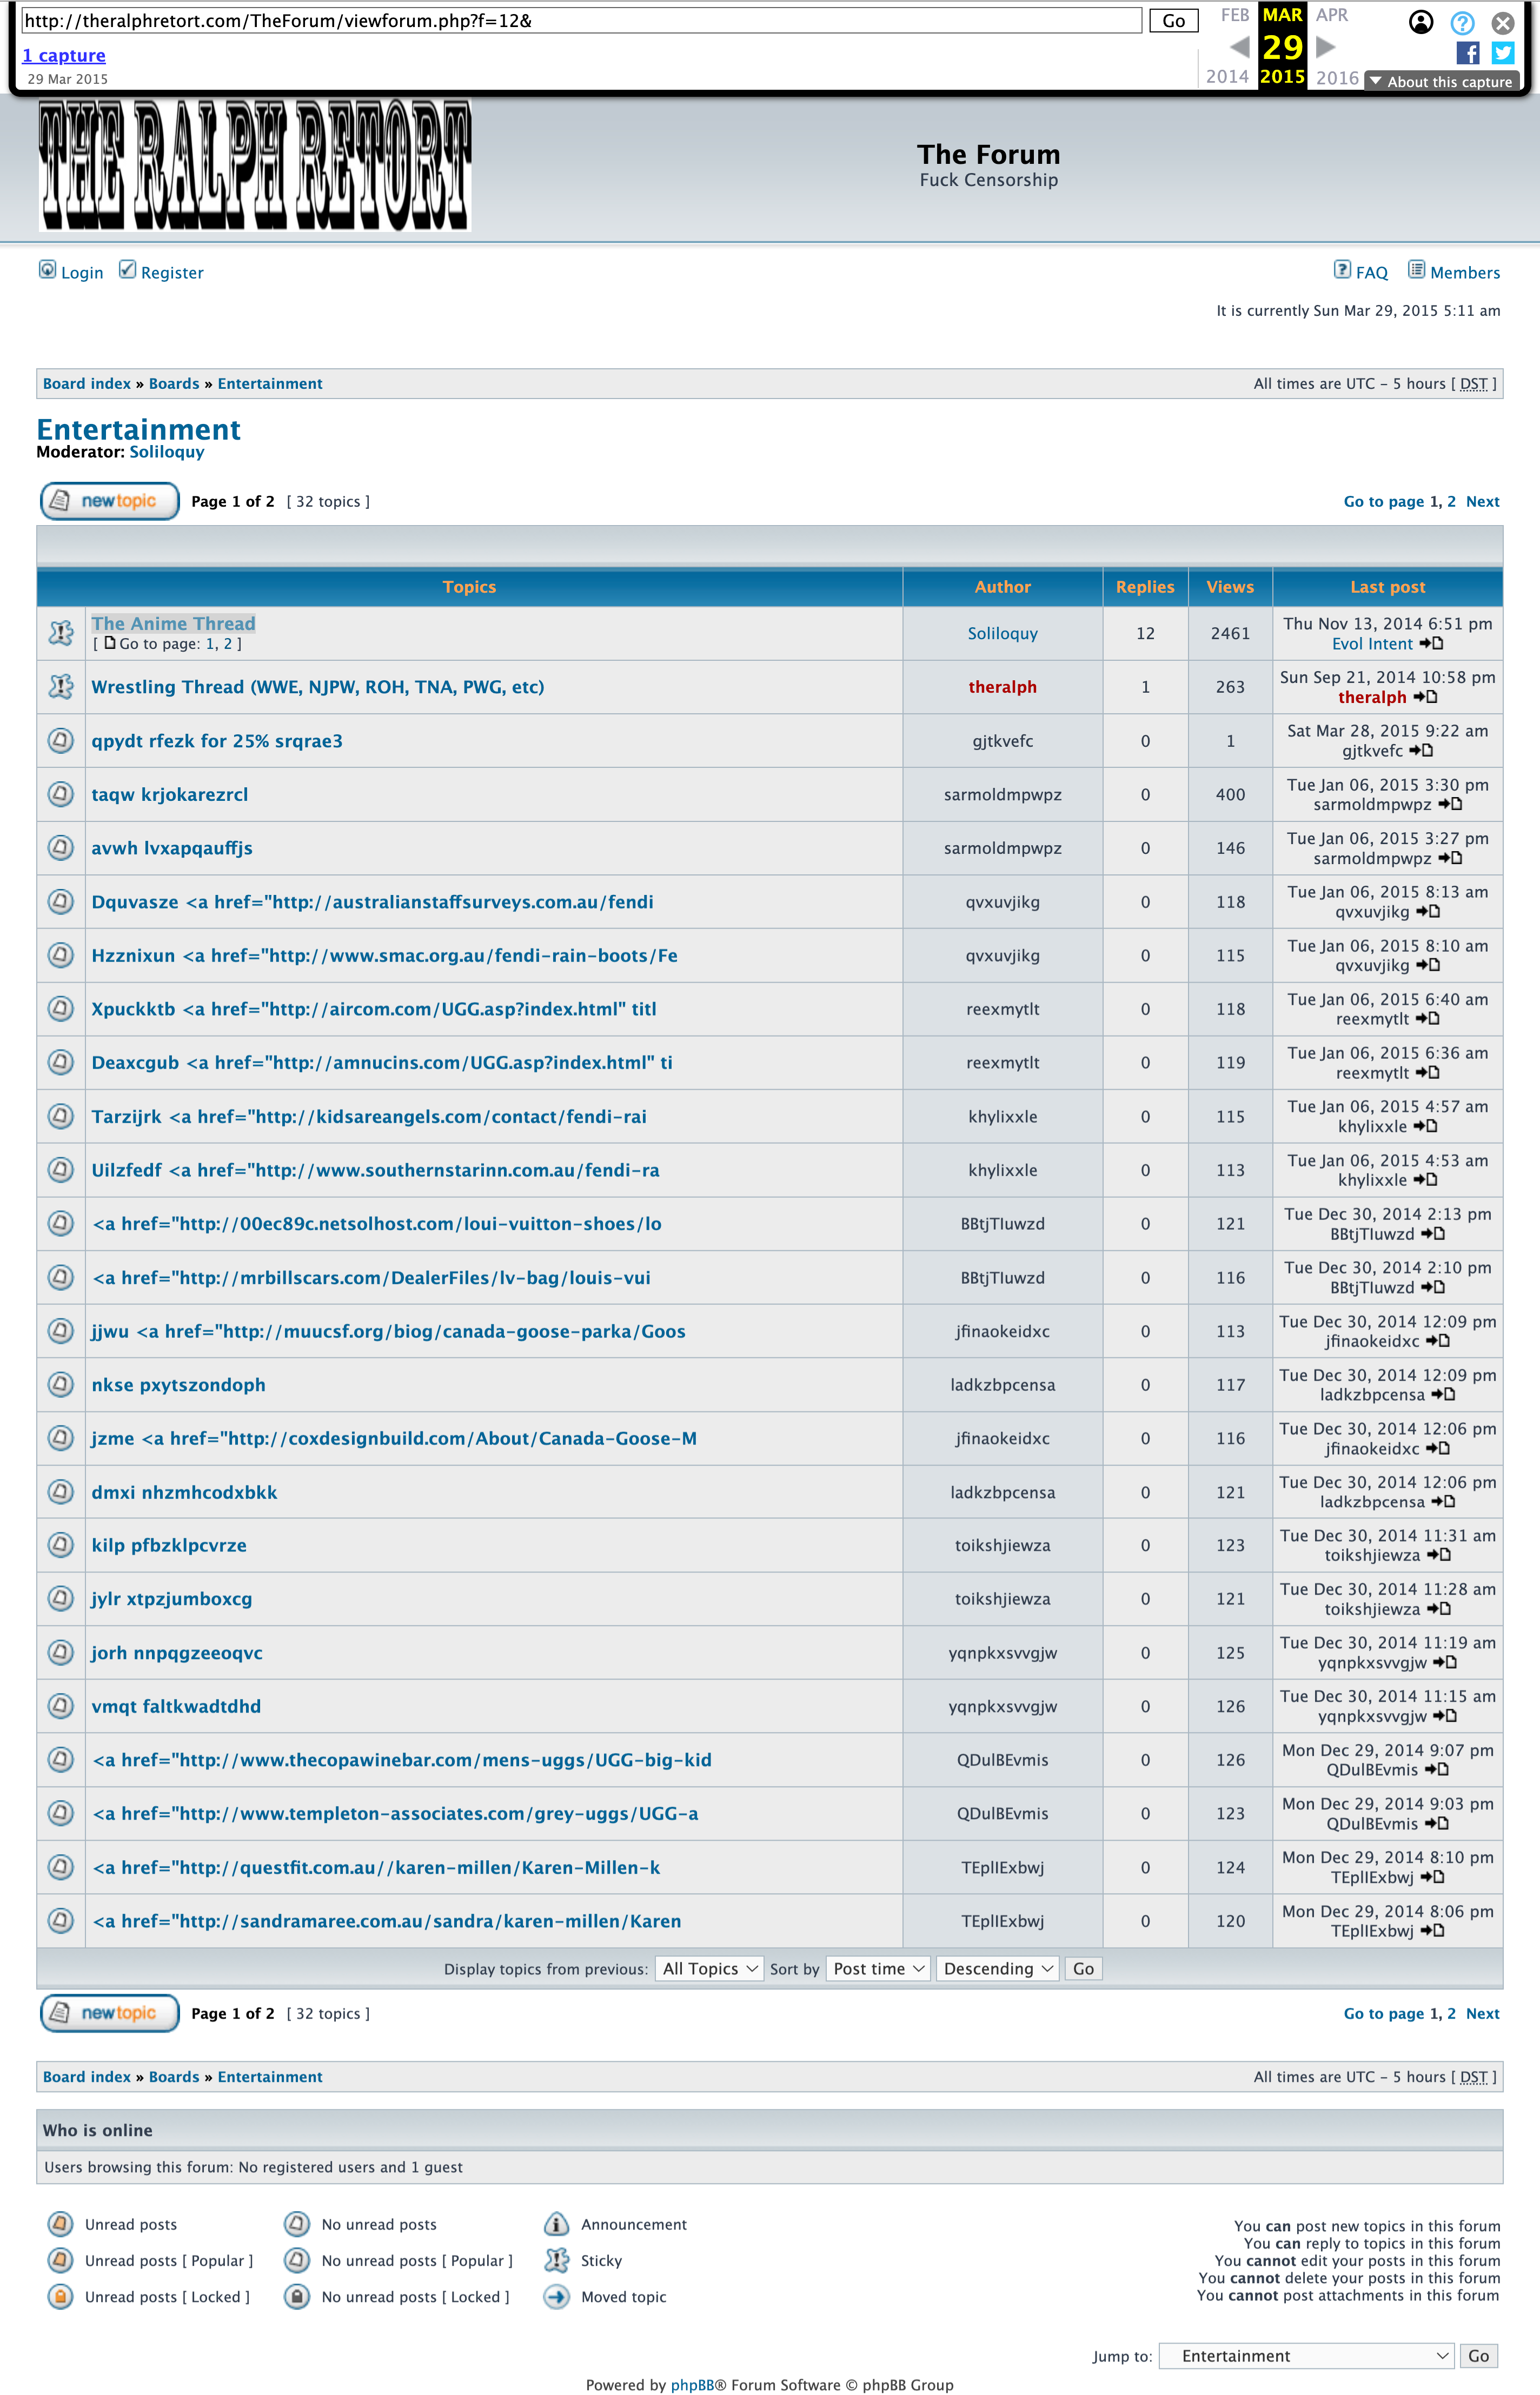This screenshot has height=2395, width=1540.
Task: View latest post icon for Anime Thread
Action: (1431, 644)
